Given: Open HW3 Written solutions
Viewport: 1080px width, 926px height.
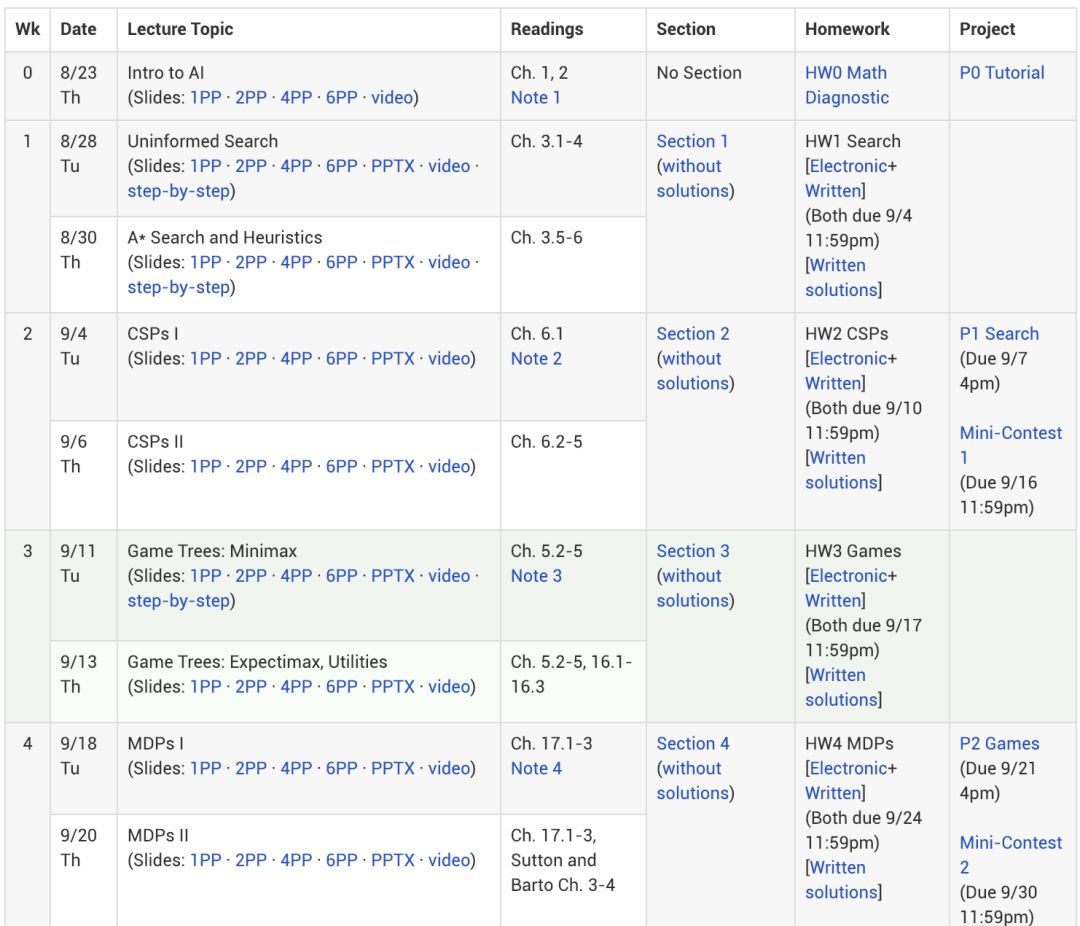Looking at the screenshot, I should [841, 688].
